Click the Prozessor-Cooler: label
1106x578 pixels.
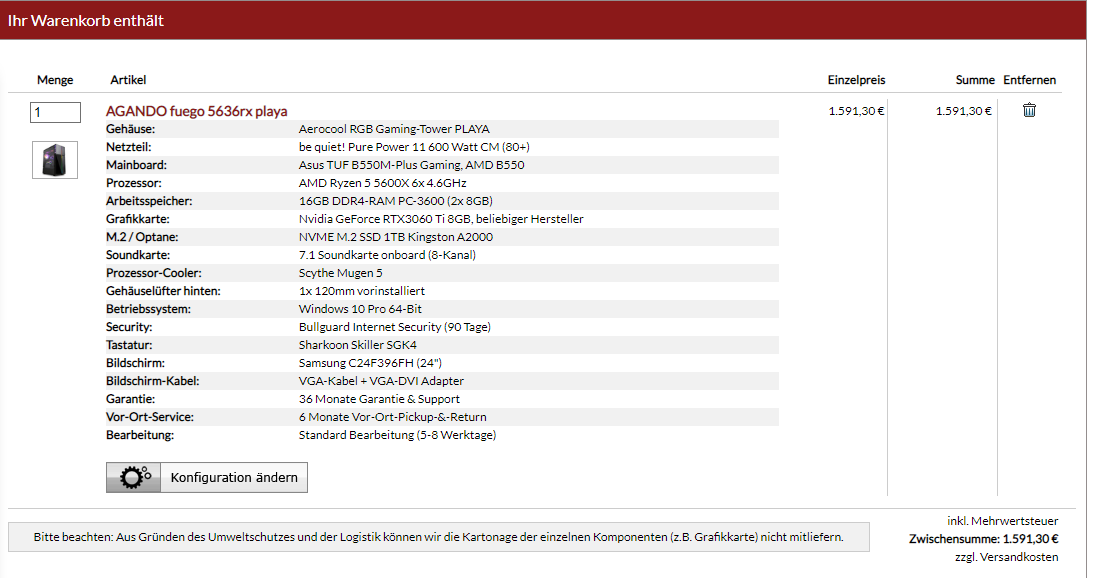tap(154, 273)
